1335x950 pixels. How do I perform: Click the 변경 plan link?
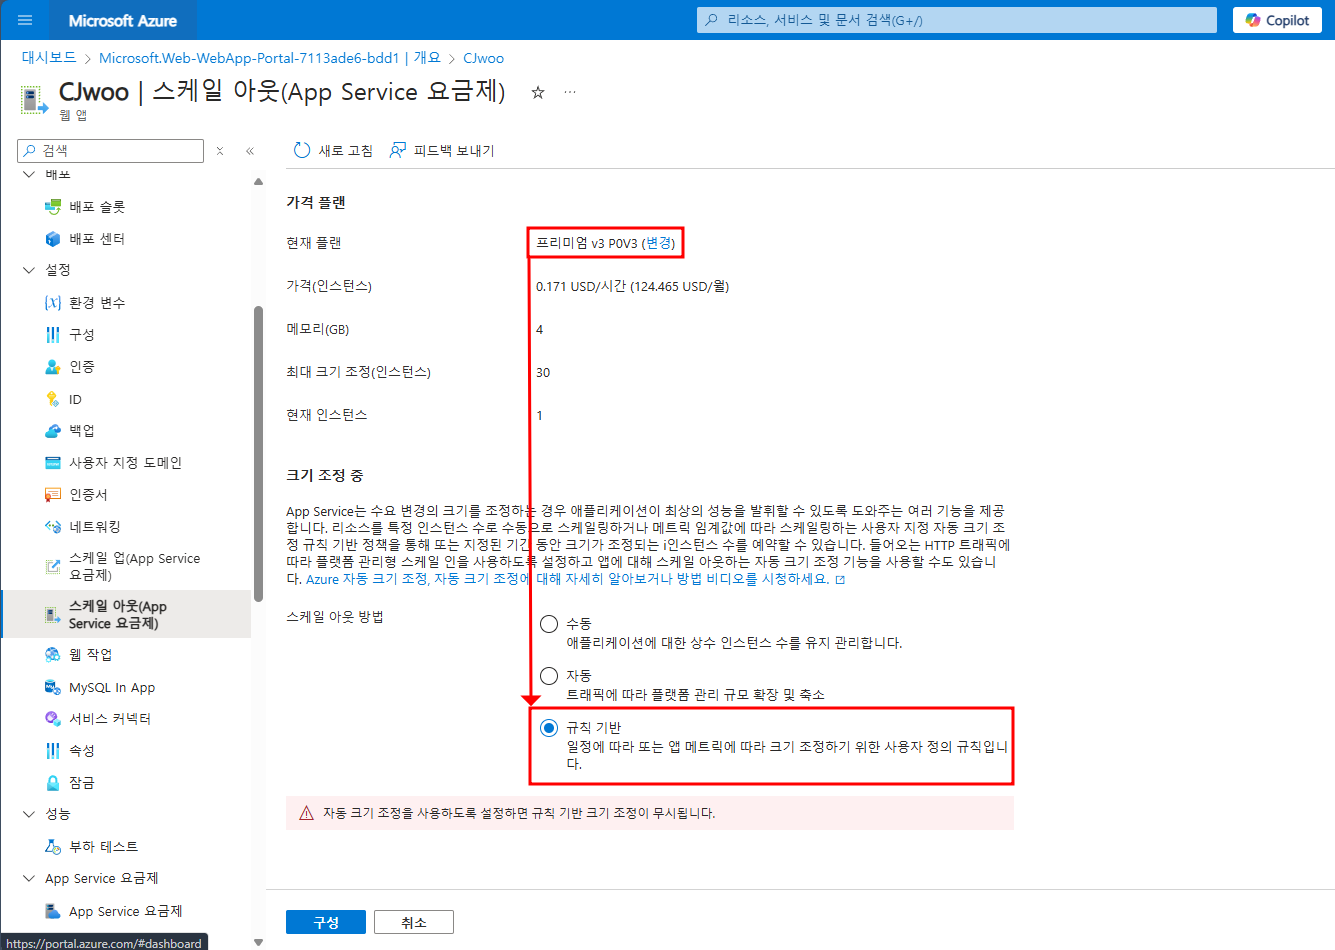(x=659, y=243)
